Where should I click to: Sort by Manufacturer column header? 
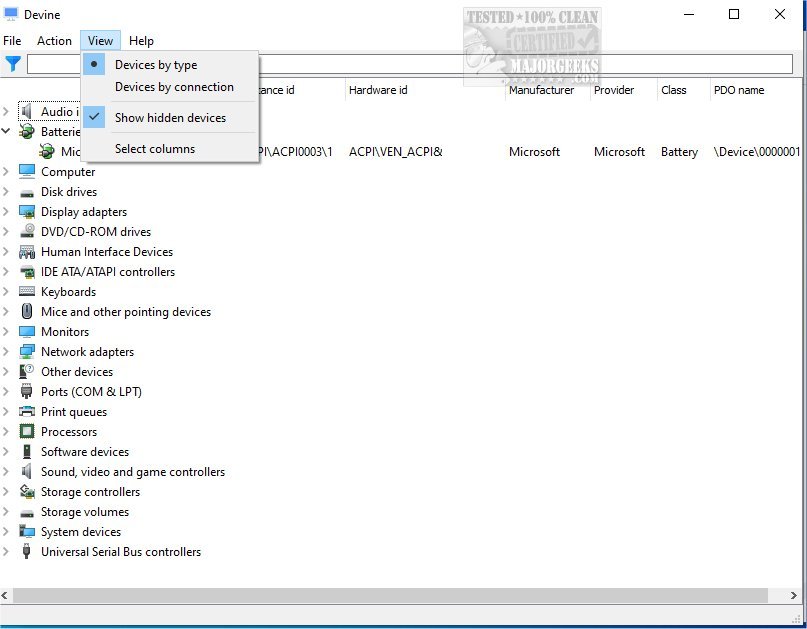pos(547,90)
